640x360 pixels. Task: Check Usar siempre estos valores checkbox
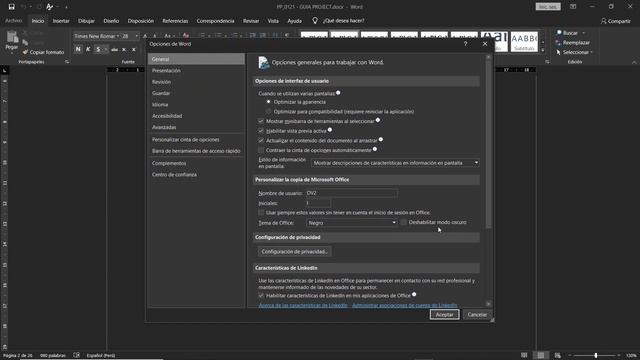coord(261,213)
